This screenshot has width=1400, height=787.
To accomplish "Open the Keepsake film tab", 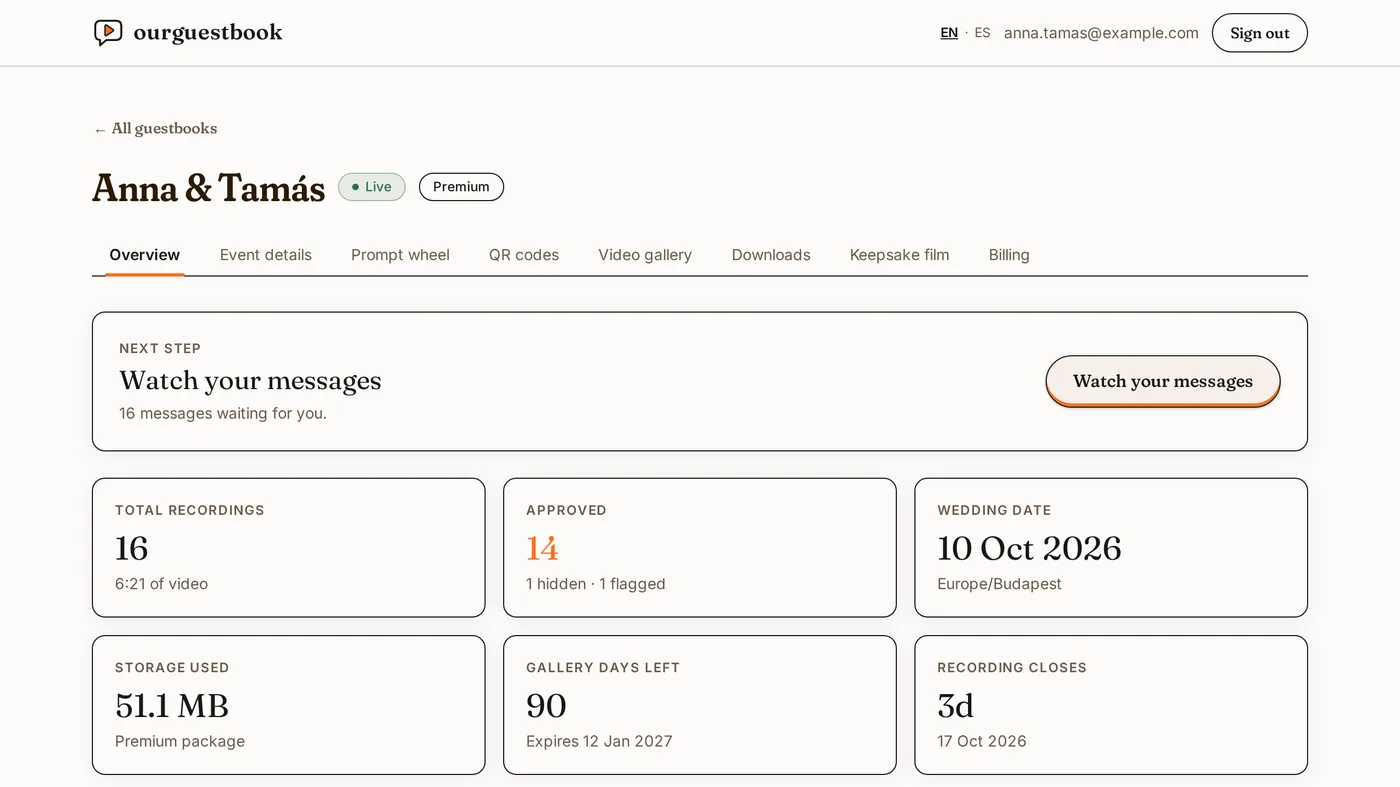I will coord(899,255).
